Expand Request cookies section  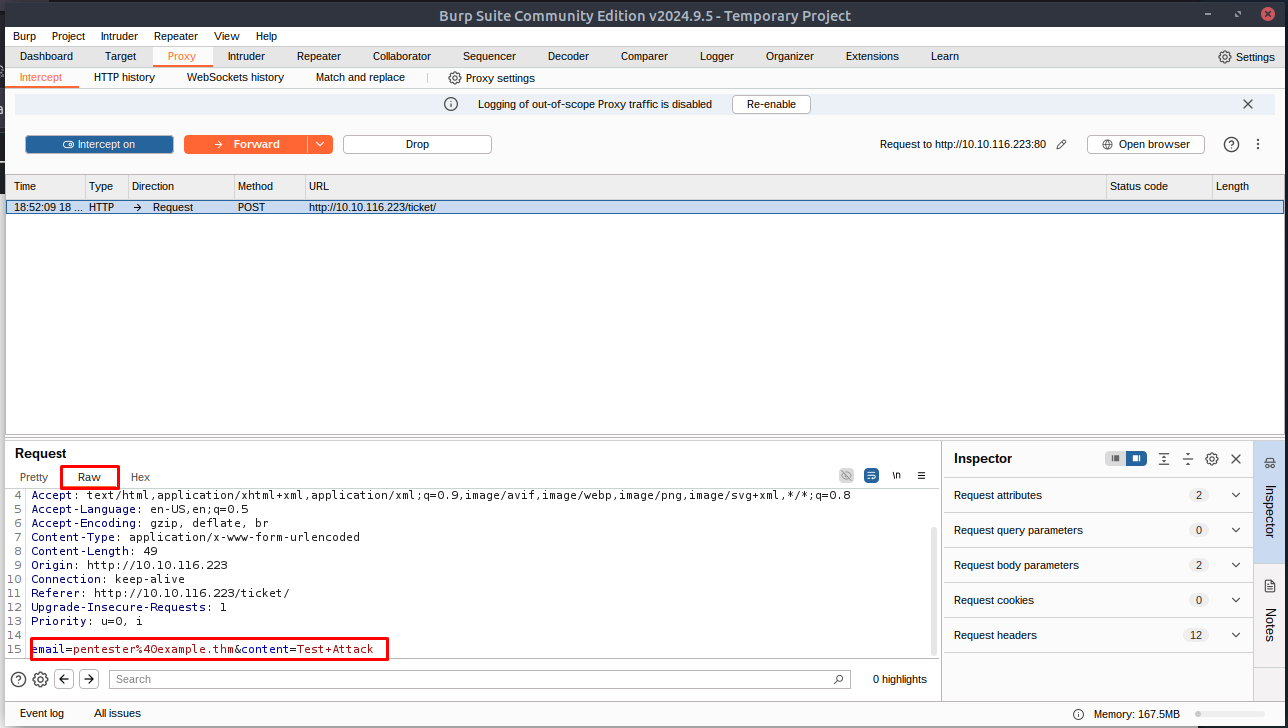[1098, 600]
